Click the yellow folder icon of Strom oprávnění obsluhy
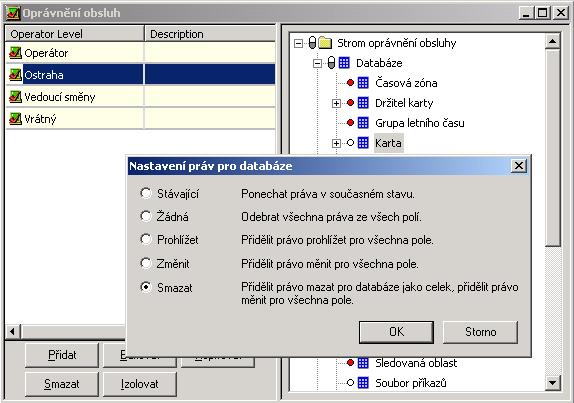 pyautogui.click(x=325, y=43)
